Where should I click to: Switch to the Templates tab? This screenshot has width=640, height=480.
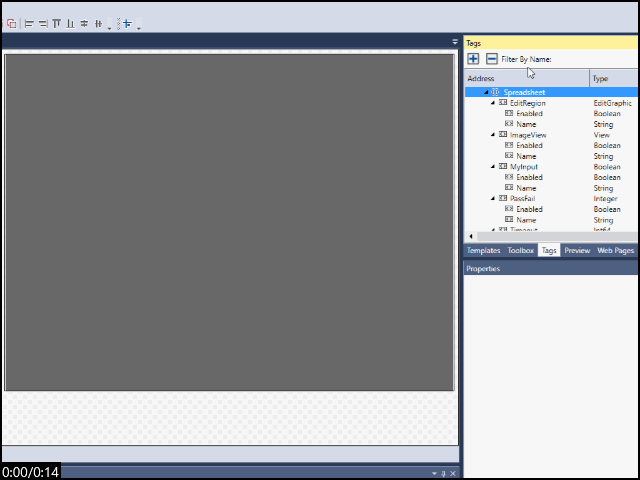[x=483, y=251]
